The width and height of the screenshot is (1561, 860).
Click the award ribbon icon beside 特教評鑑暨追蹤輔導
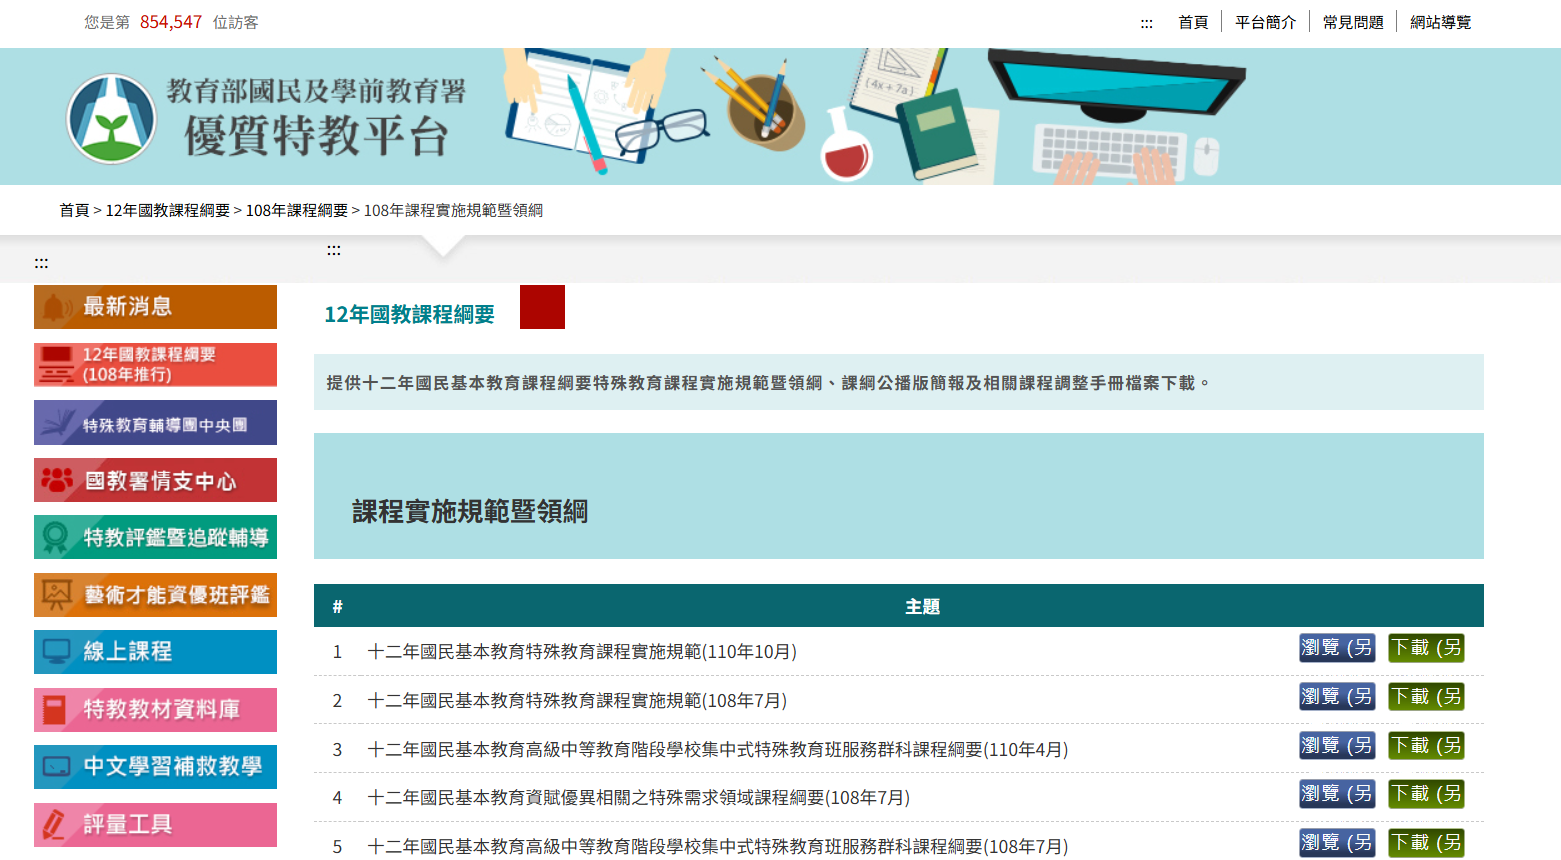point(56,537)
